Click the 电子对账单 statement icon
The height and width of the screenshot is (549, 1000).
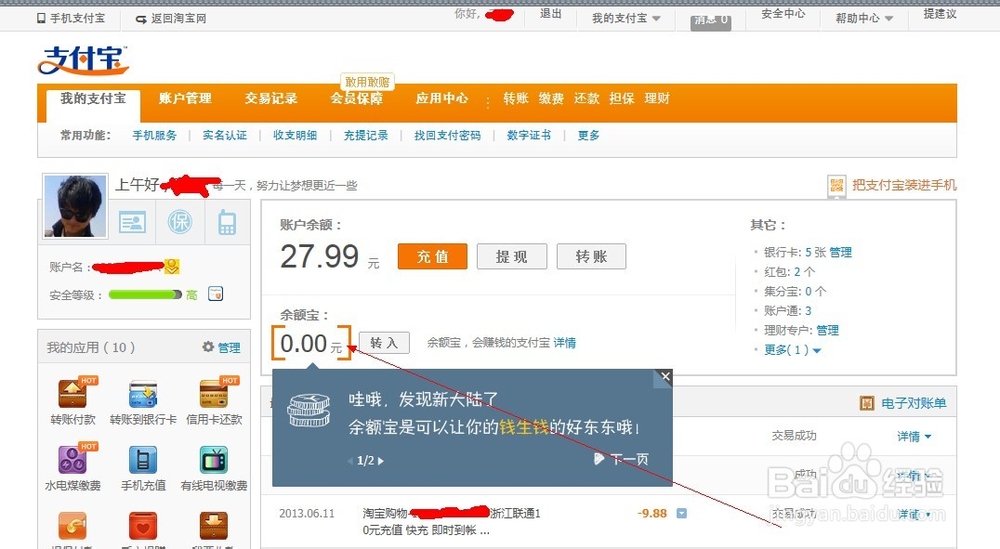click(867, 403)
